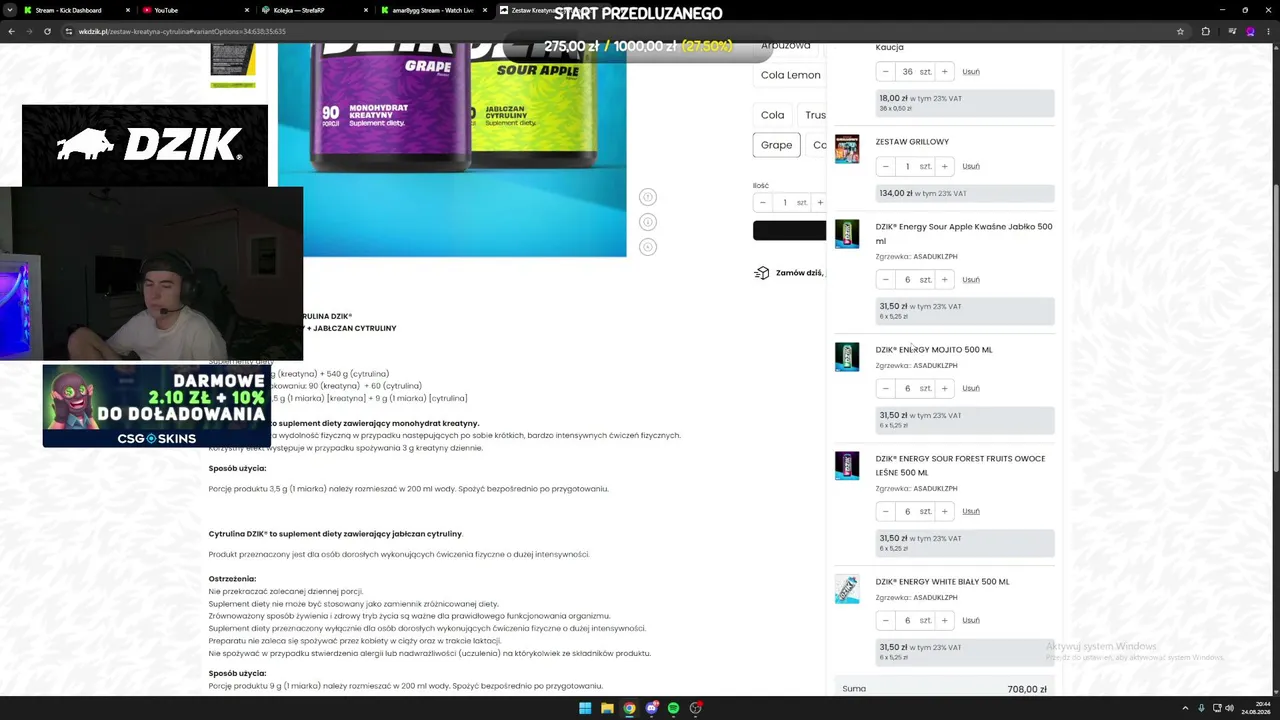Increase DZIK Energy Sour Apple quantity
Image resolution: width=1280 pixels, height=720 pixels.
[x=944, y=280]
